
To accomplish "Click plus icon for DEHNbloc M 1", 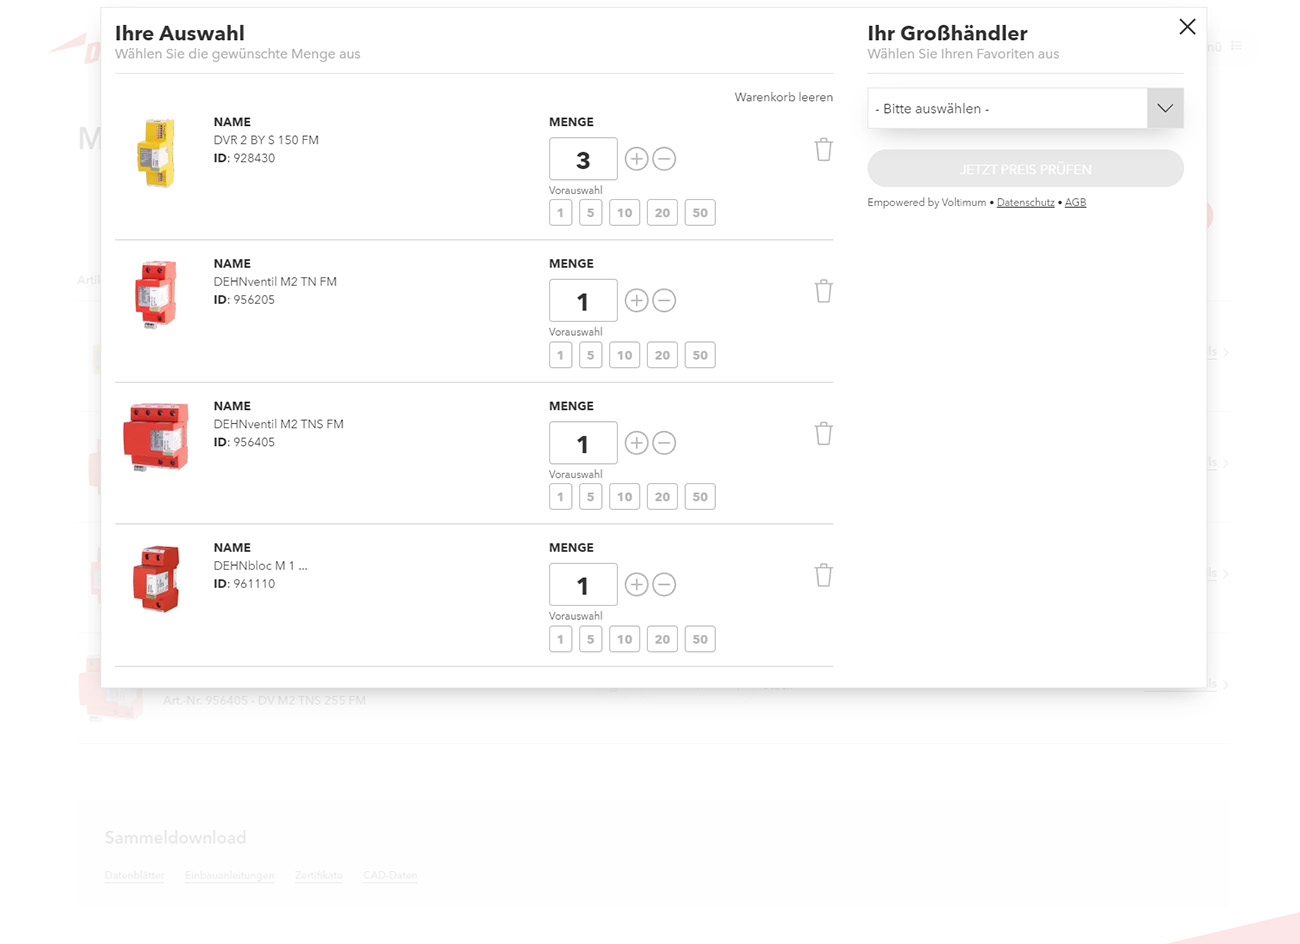I will (636, 585).
